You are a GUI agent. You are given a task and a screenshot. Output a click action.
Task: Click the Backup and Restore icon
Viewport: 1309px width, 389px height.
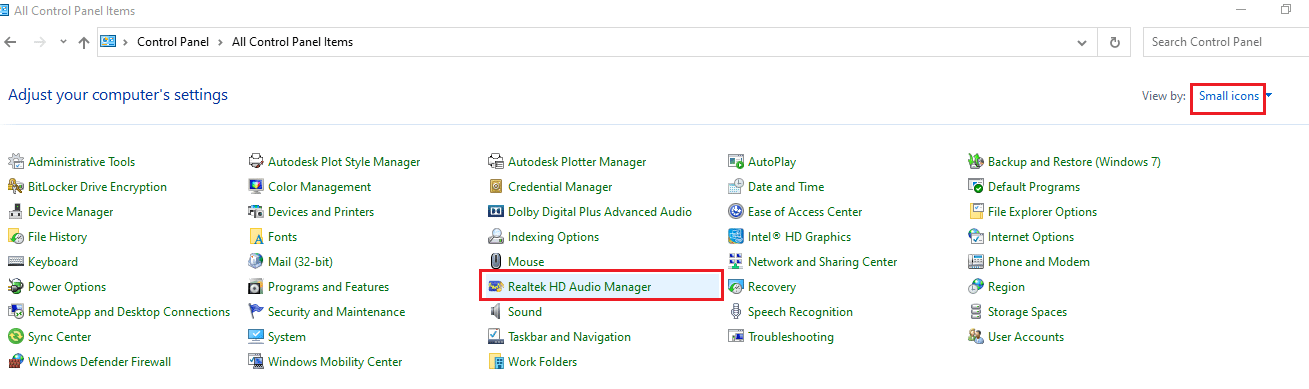tap(976, 162)
